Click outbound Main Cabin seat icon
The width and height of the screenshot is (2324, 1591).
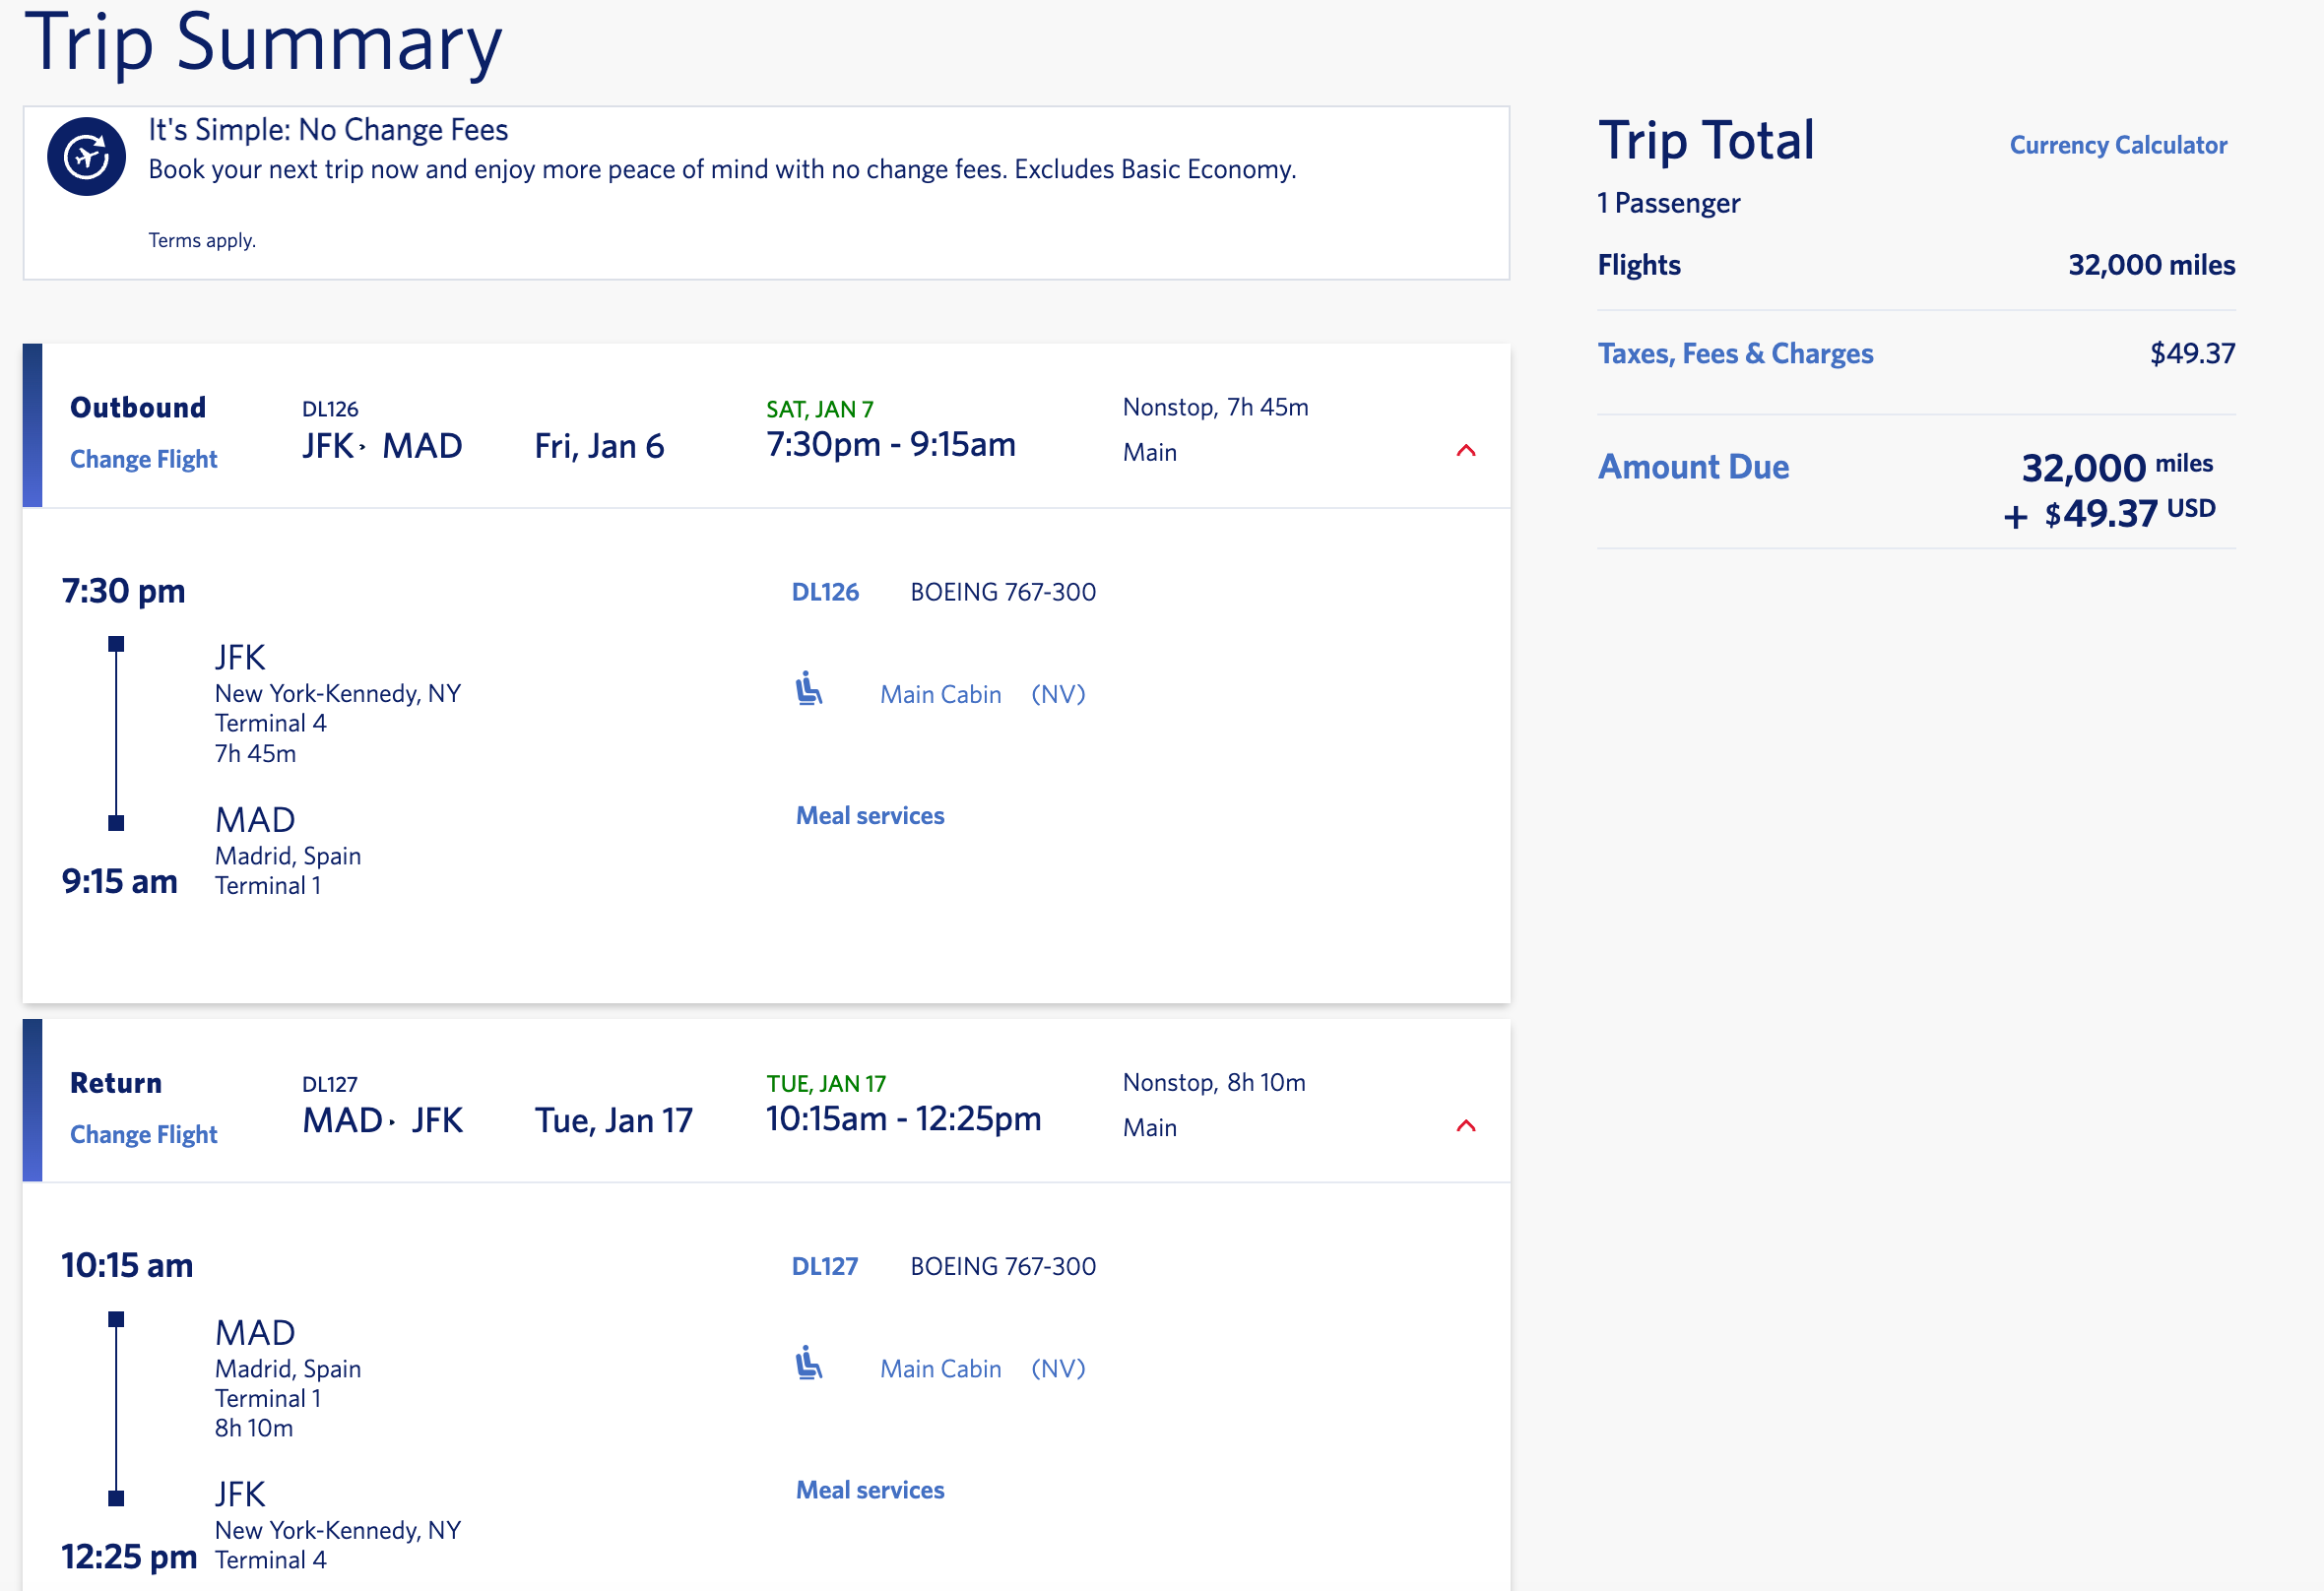click(808, 690)
